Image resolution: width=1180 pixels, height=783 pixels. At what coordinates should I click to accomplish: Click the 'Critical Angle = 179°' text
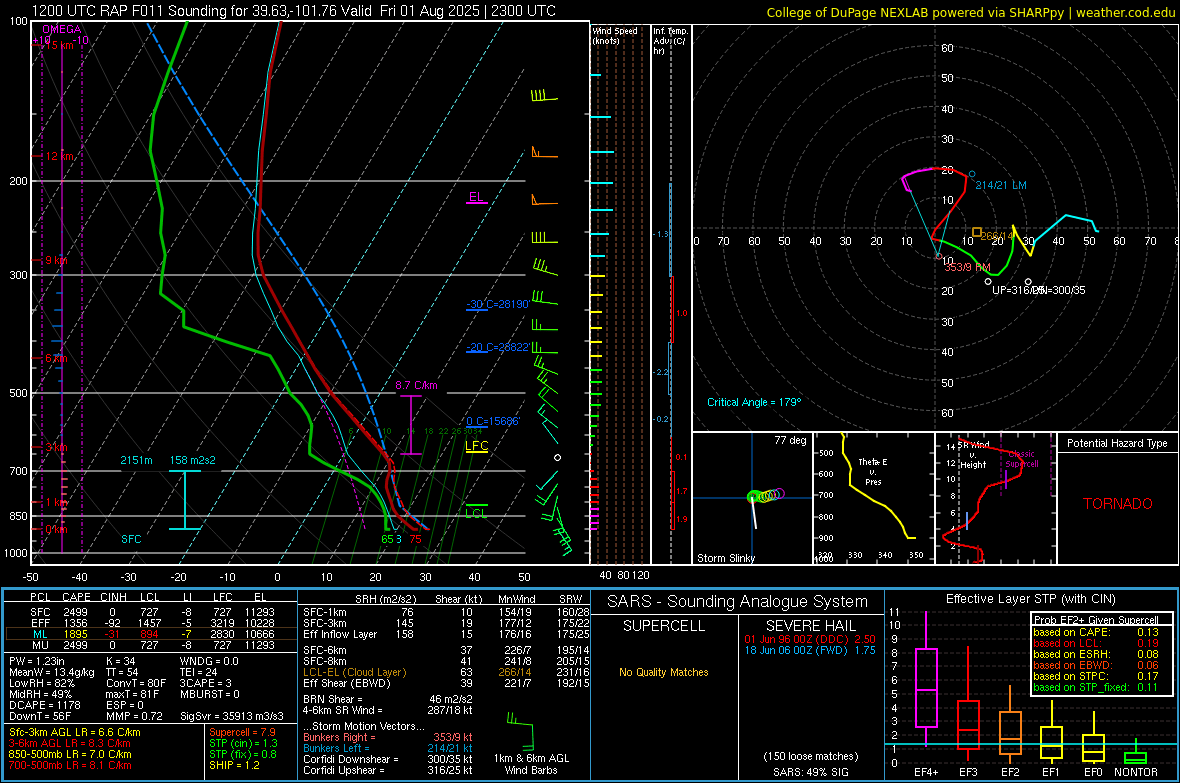pos(754,402)
